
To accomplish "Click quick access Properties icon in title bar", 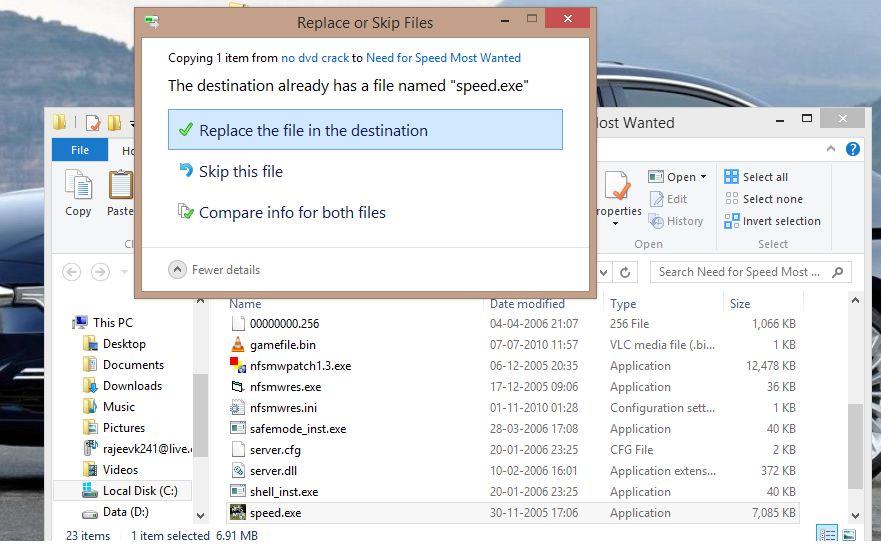I will pyautogui.click(x=93, y=122).
